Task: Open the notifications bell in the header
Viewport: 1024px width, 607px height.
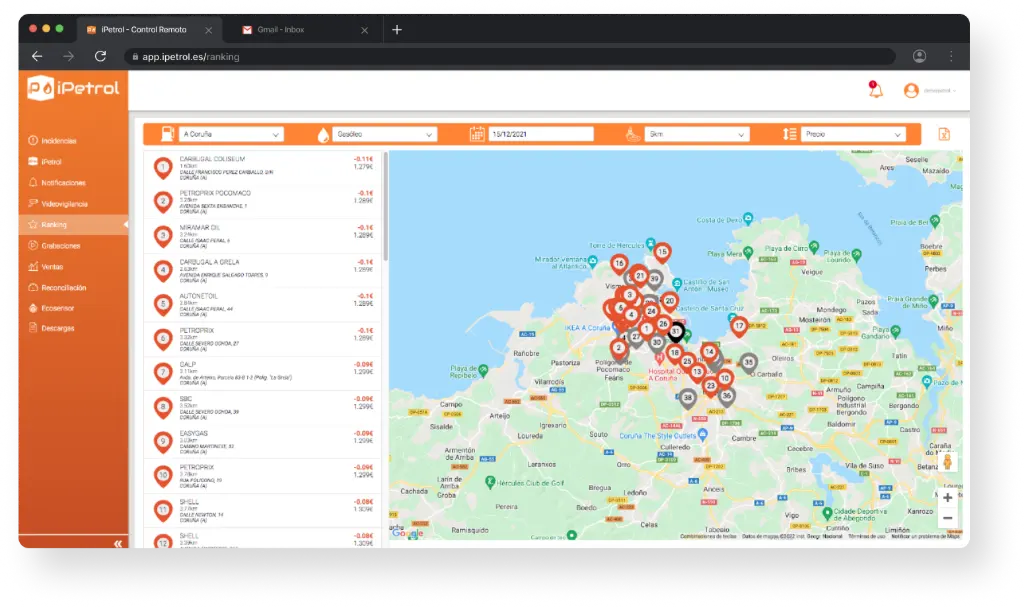Action: 875,91
